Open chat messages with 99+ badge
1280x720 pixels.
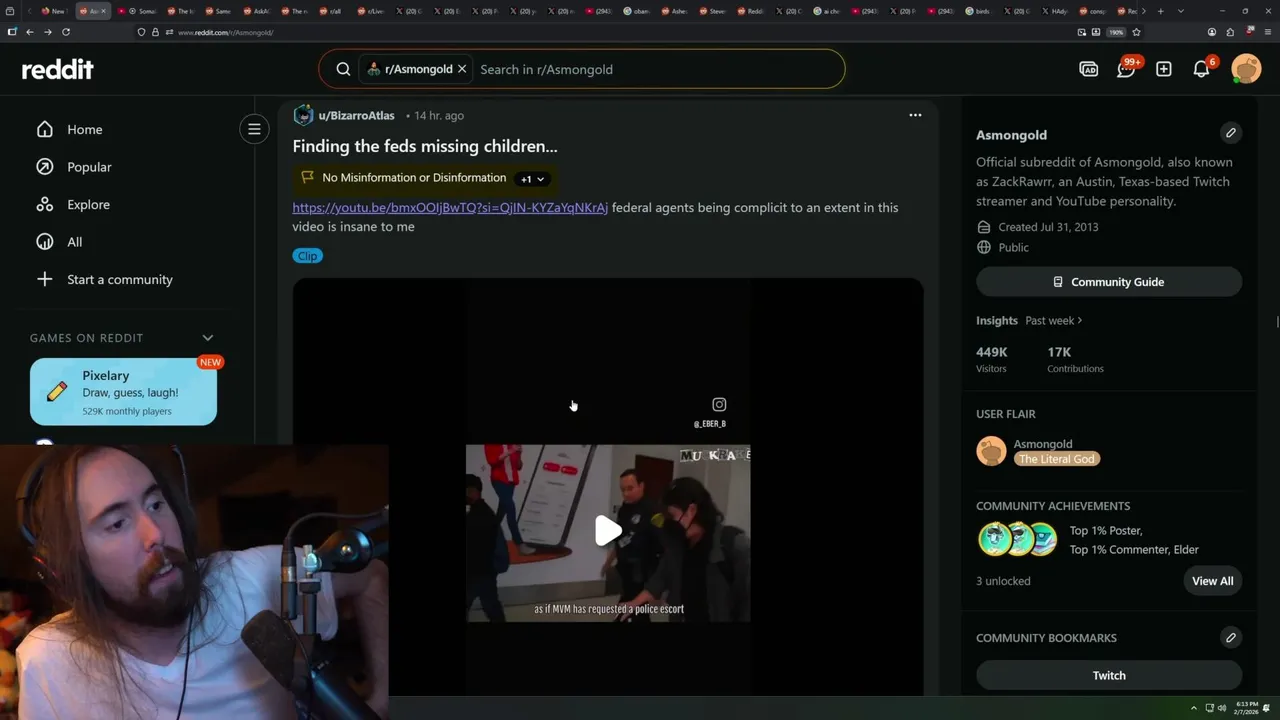click(1126, 69)
